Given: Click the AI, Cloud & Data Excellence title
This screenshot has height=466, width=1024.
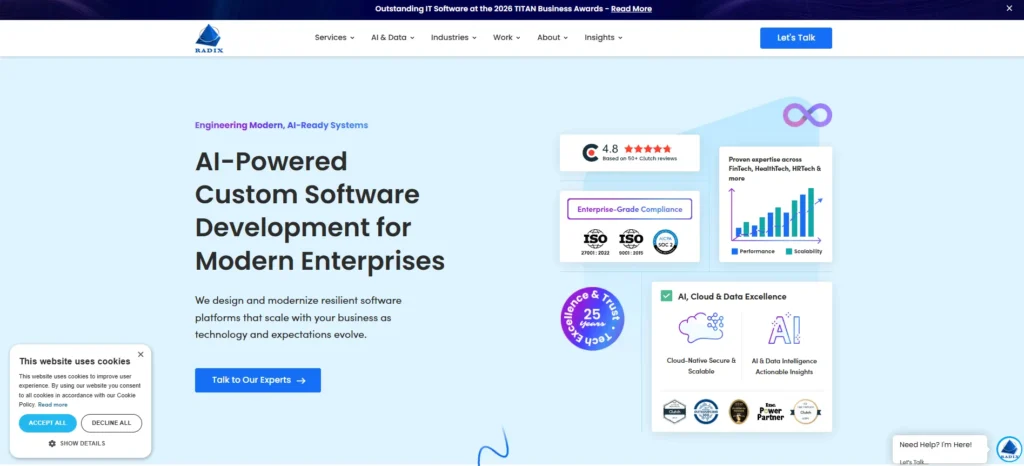Looking at the screenshot, I should (x=732, y=296).
